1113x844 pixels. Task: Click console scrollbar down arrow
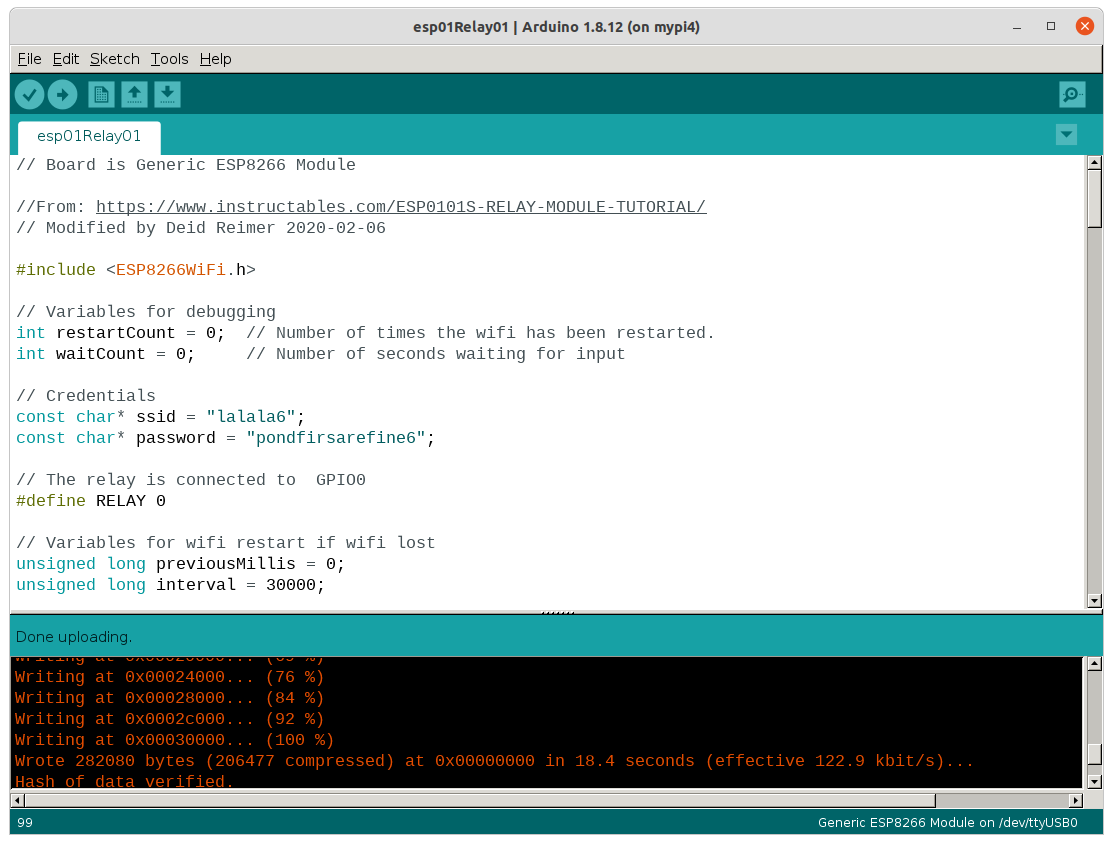click(x=1095, y=782)
